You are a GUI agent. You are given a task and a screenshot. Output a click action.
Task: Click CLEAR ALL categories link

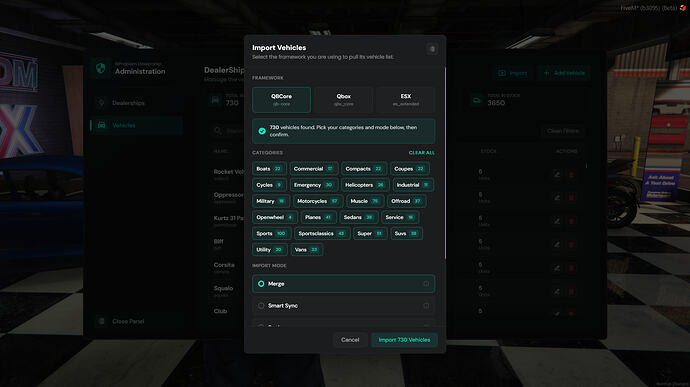click(x=422, y=153)
